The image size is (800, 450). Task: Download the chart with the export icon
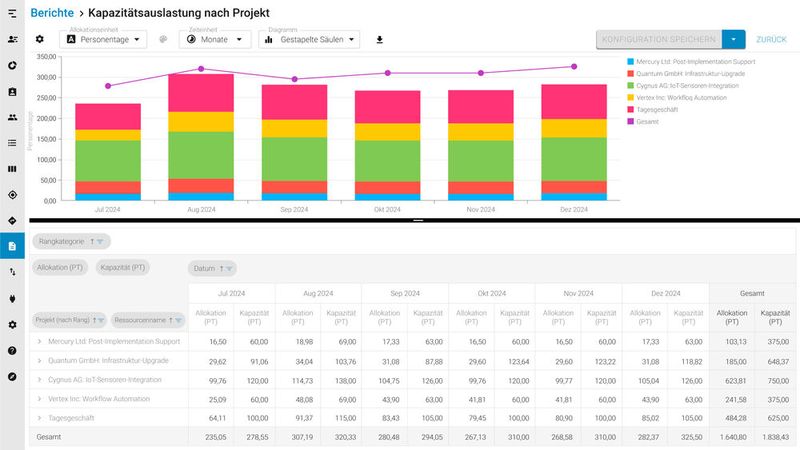click(379, 40)
